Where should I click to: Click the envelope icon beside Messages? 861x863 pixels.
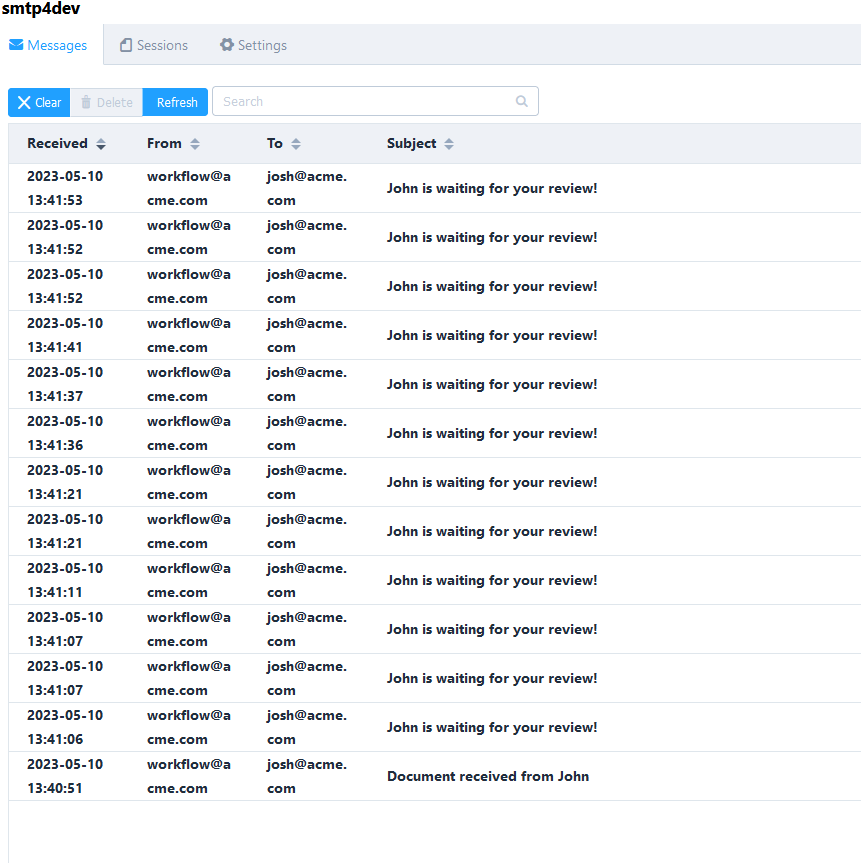pyautogui.click(x=16, y=45)
